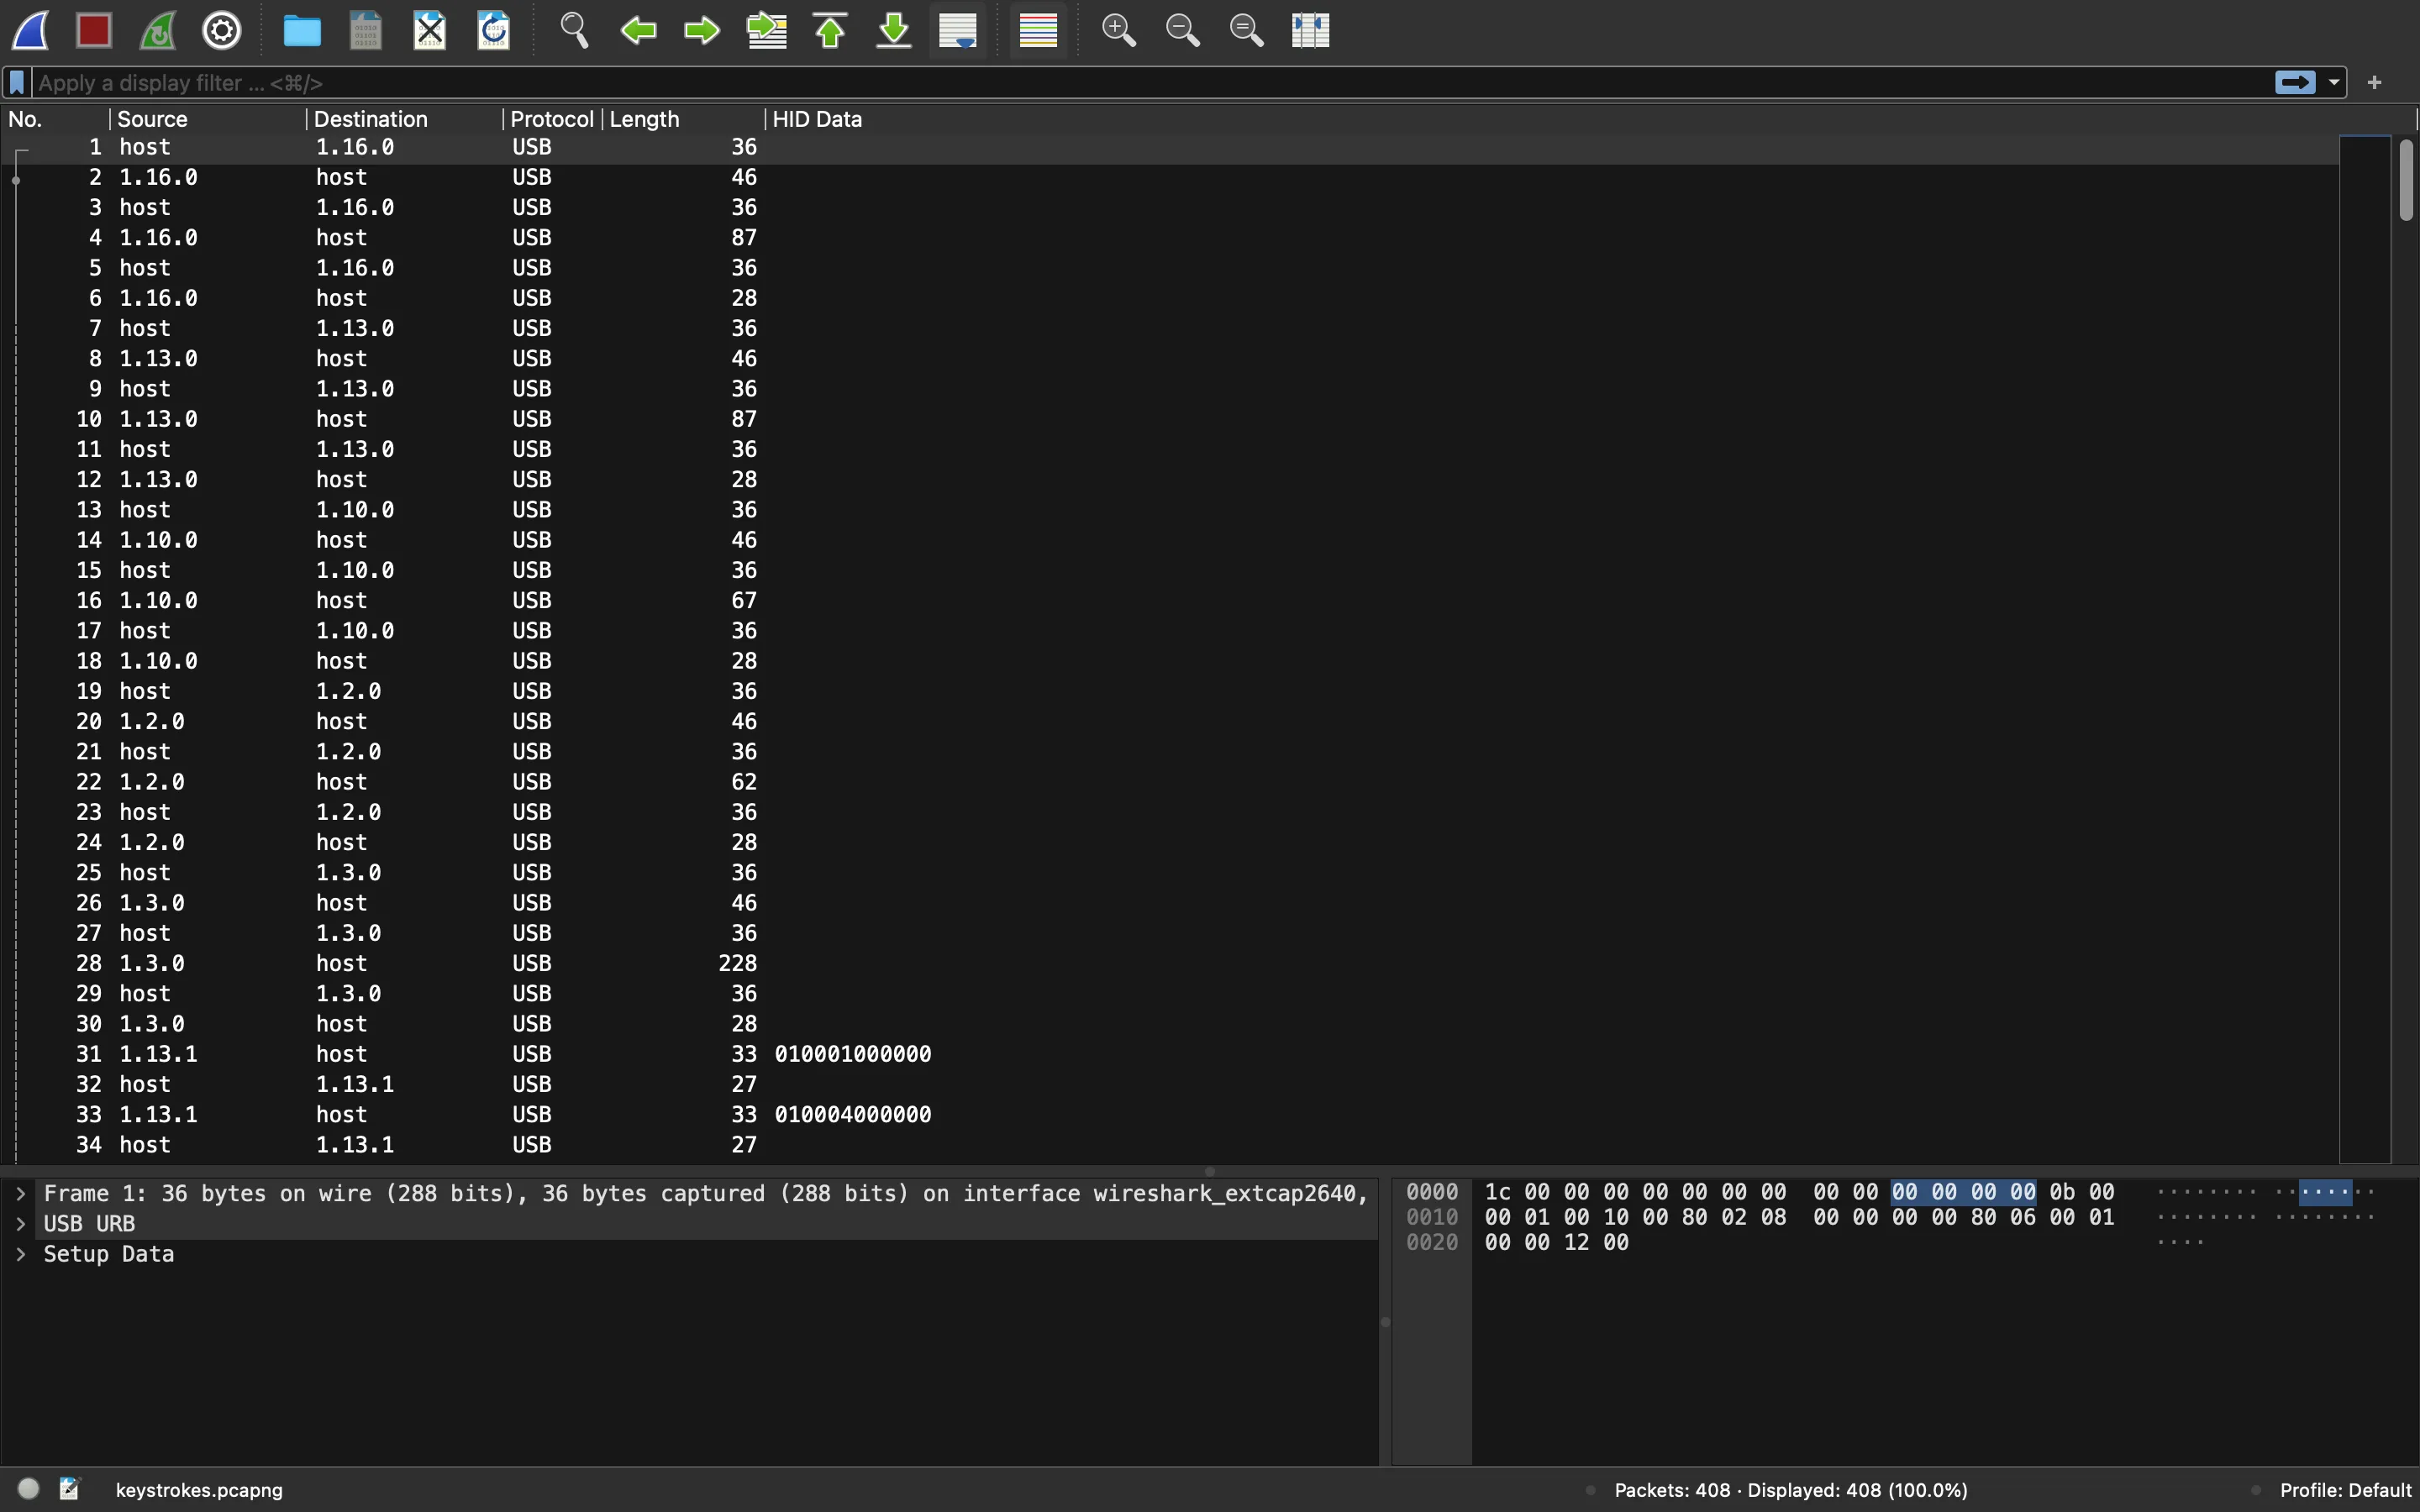Close this capture file
Viewport: 2420px width, 1512px height.
pos(430,31)
